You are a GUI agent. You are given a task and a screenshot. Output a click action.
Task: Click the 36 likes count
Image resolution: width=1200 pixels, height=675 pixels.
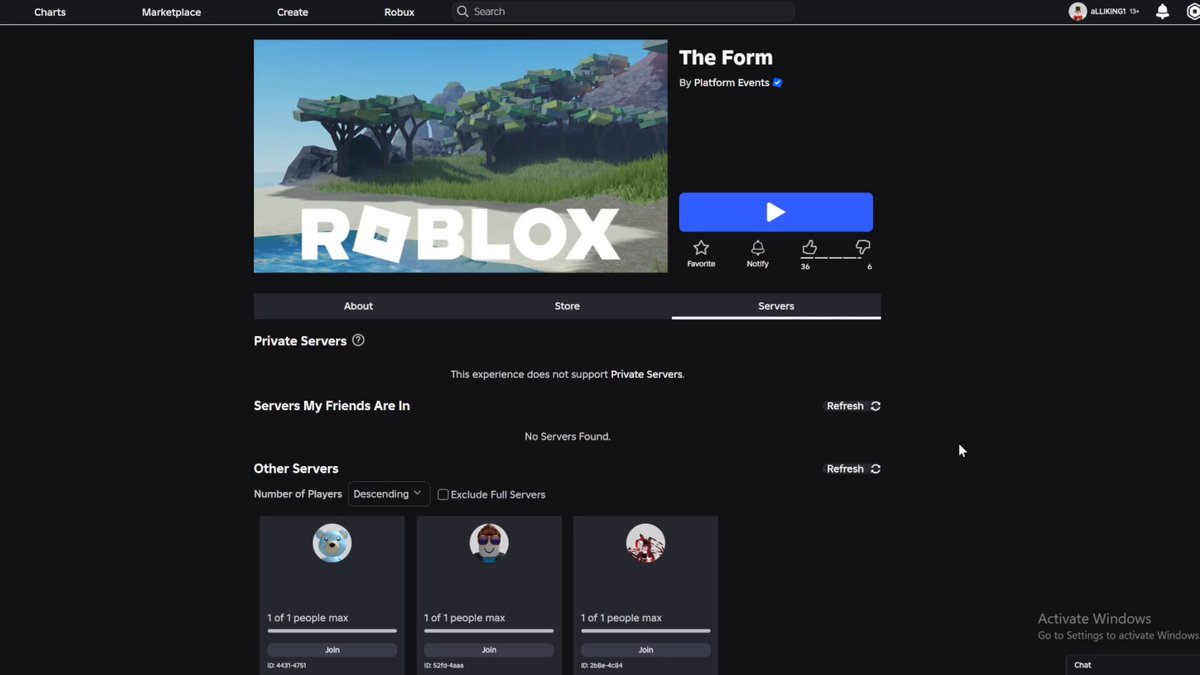pos(805,267)
